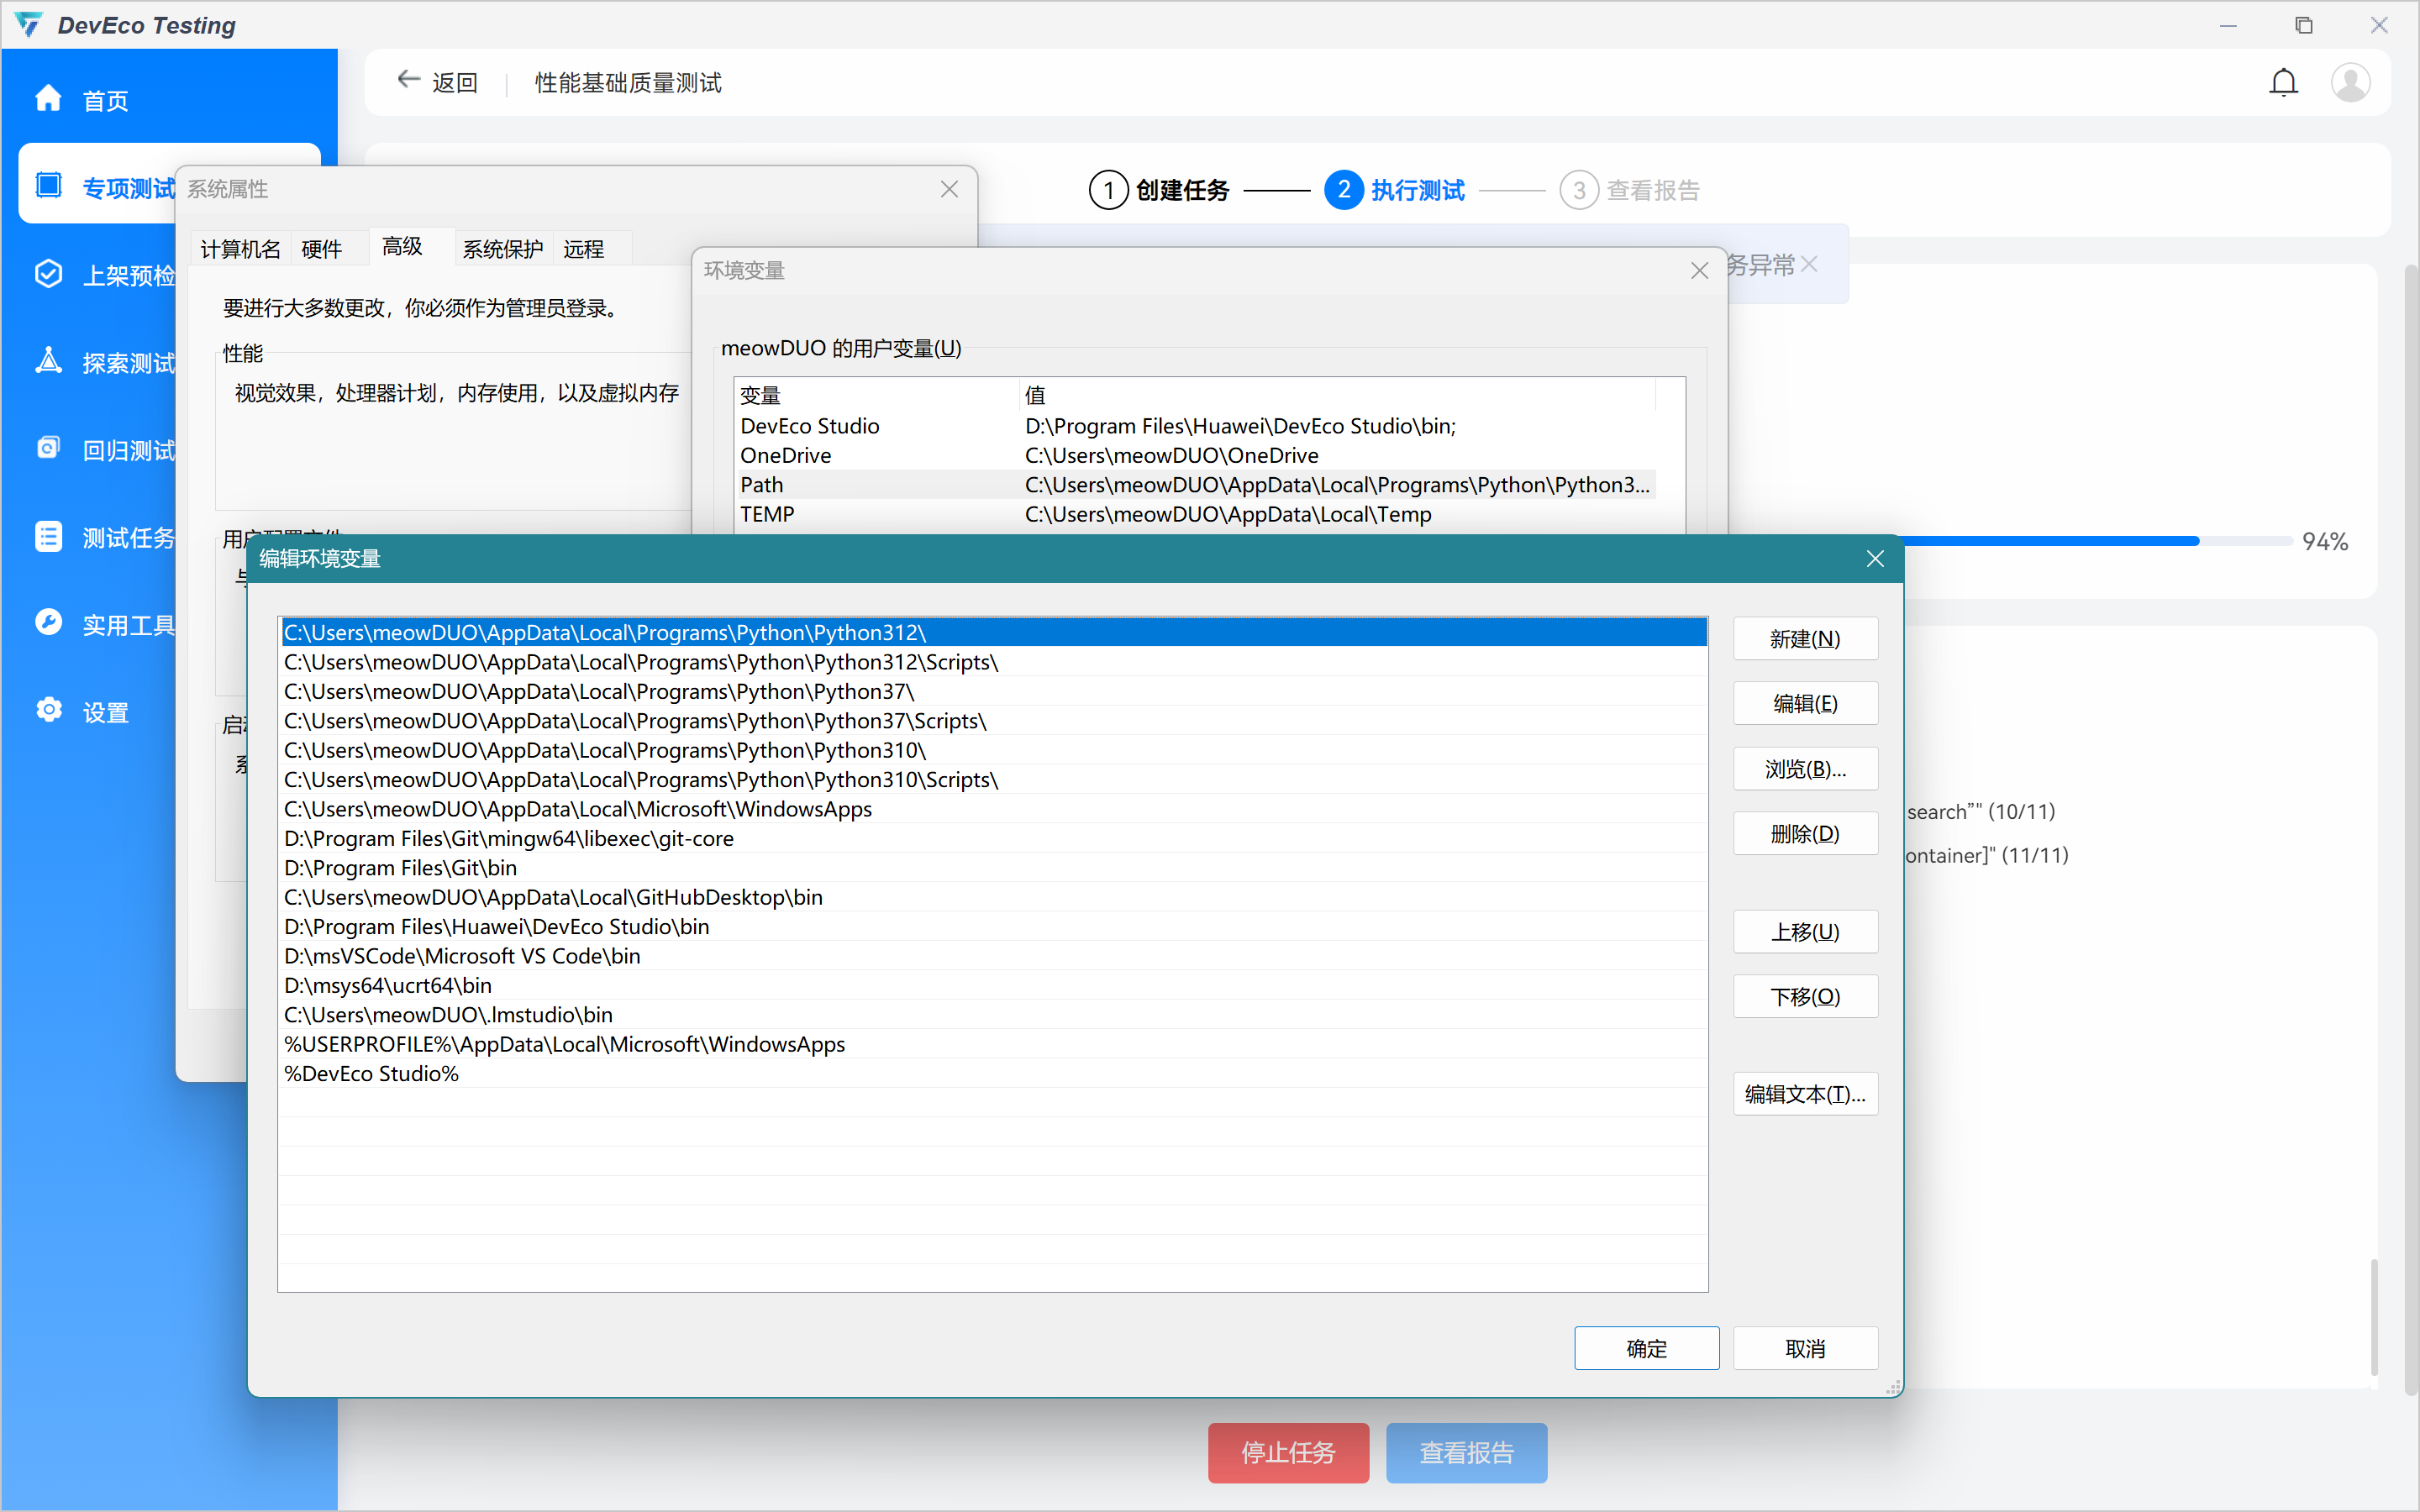
Task: Click the Home house icon in sidebar
Action: click(48, 99)
